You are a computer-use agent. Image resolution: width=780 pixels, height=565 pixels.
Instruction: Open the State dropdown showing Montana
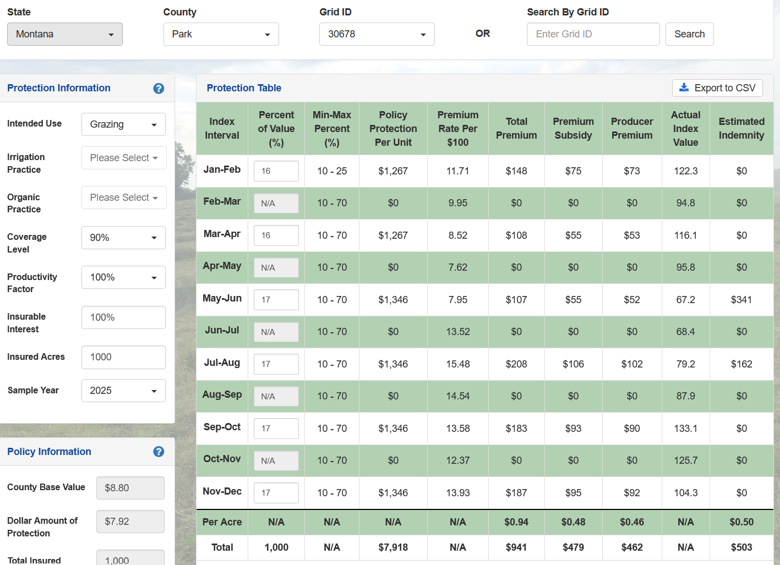[x=65, y=34]
